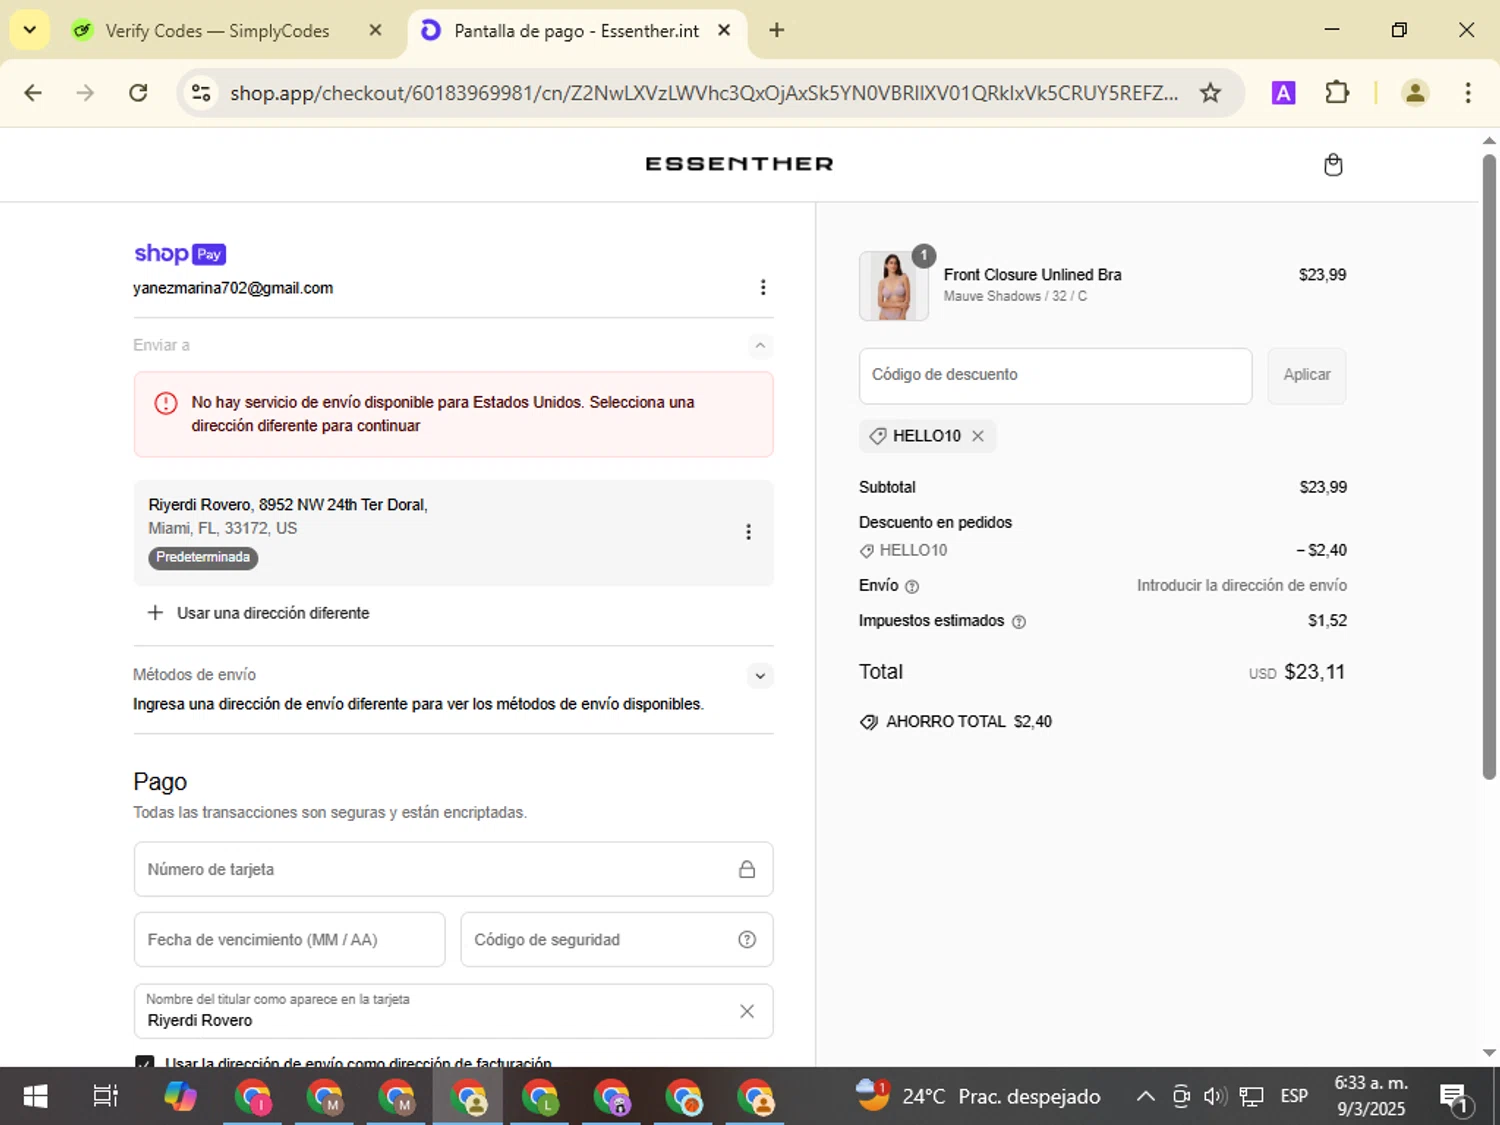
Task: Focus the Fecha de vencimiento field
Action: pos(289,939)
